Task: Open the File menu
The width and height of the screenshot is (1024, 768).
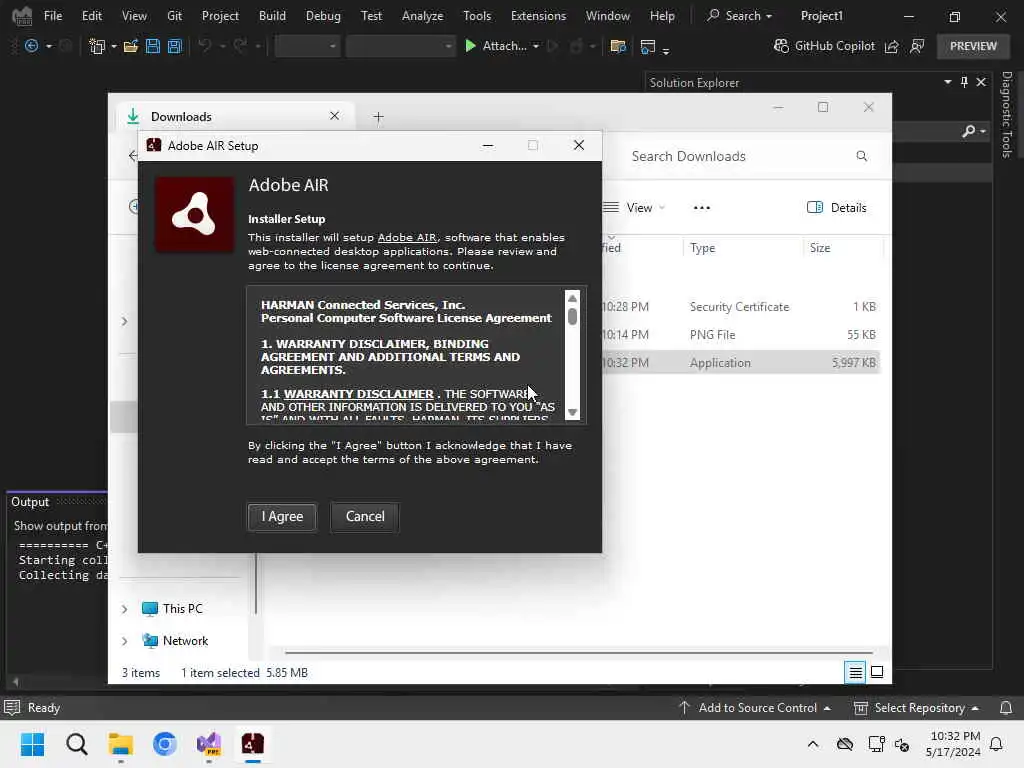Action: (53, 16)
